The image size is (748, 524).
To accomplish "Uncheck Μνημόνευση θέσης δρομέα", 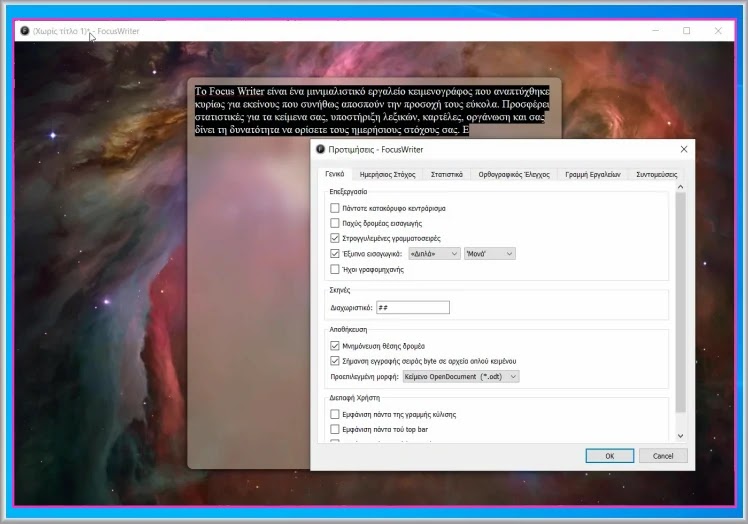I will coord(335,346).
